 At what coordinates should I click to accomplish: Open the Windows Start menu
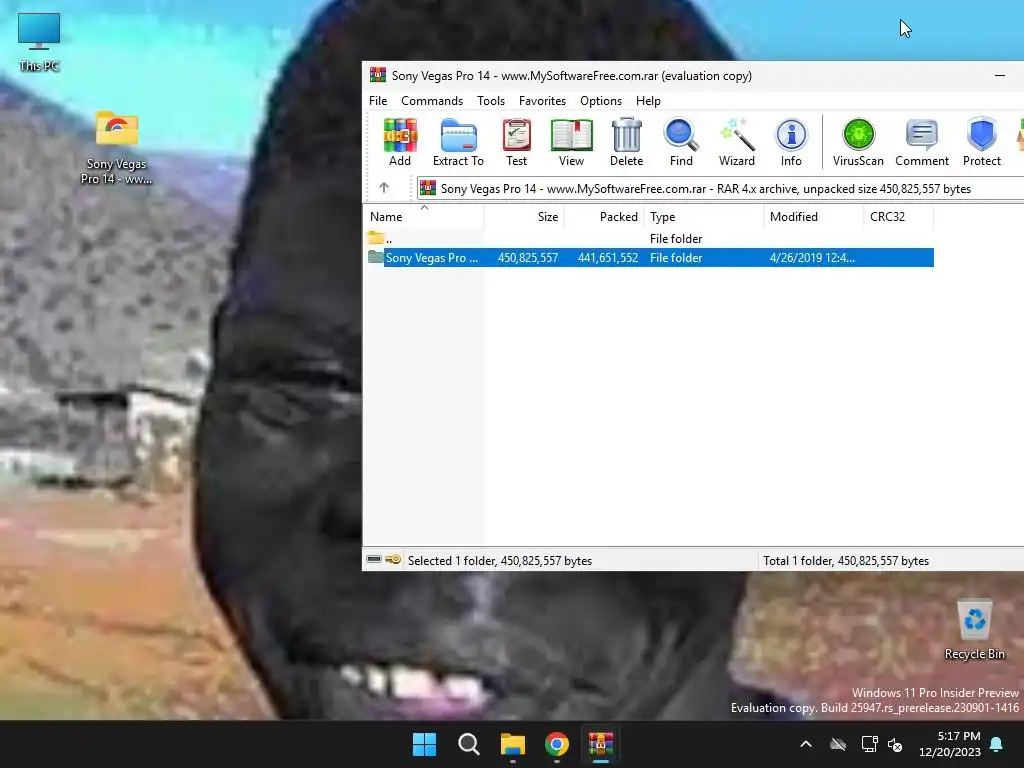click(x=424, y=744)
